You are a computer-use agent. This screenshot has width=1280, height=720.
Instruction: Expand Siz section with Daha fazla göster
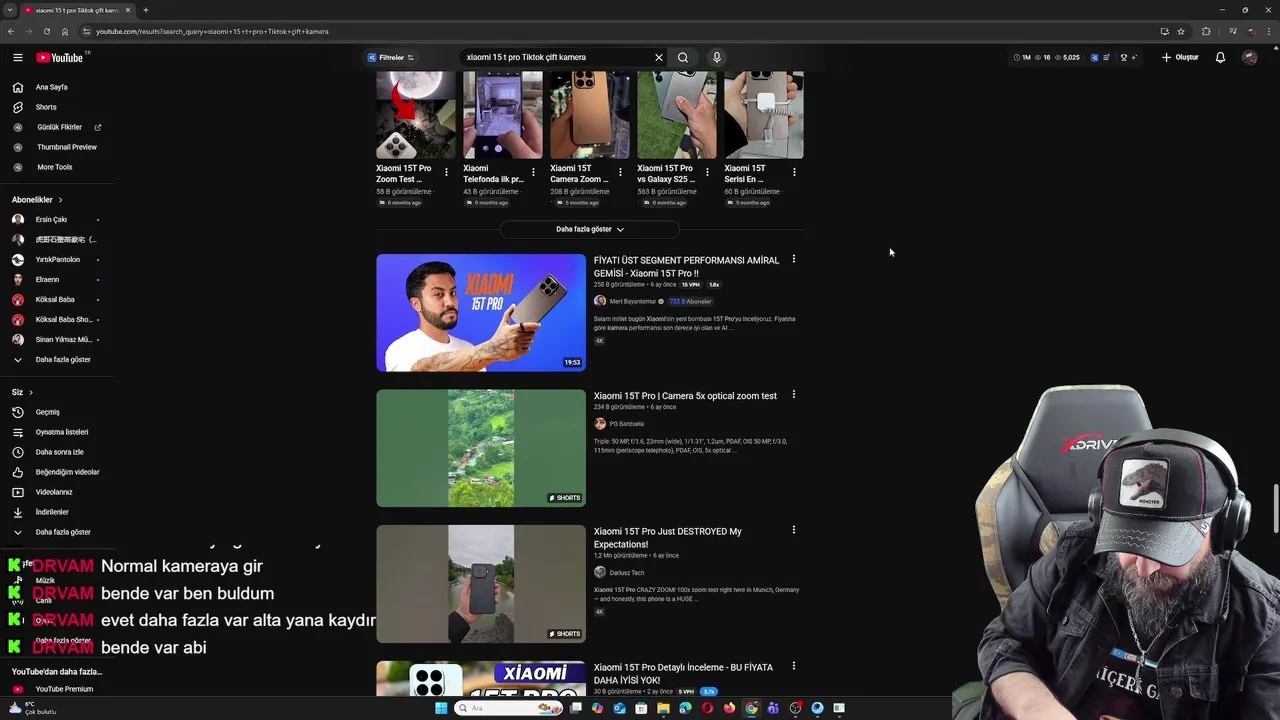[x=62, y=532]
